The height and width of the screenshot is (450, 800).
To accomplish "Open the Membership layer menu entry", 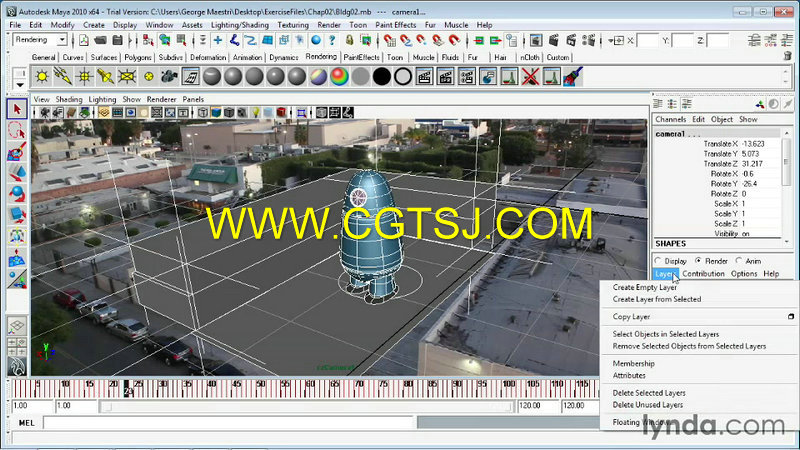I will click(633, 364).
